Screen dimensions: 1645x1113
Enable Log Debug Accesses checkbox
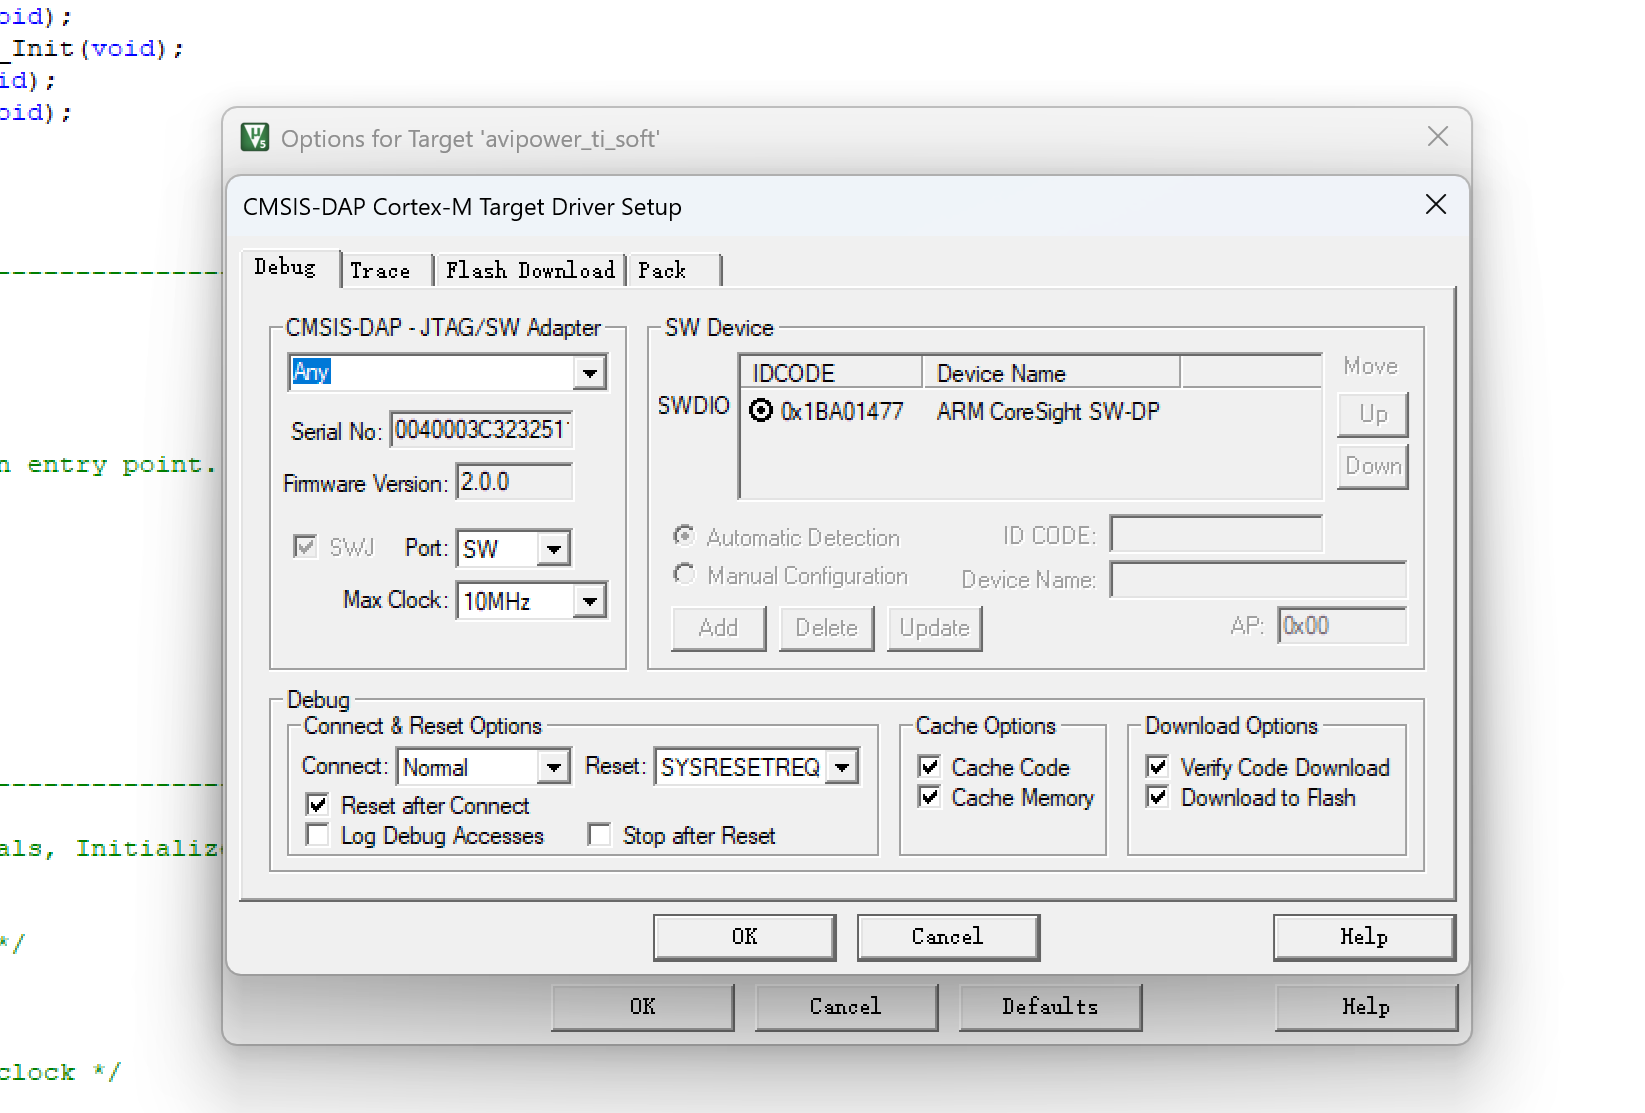318,835
